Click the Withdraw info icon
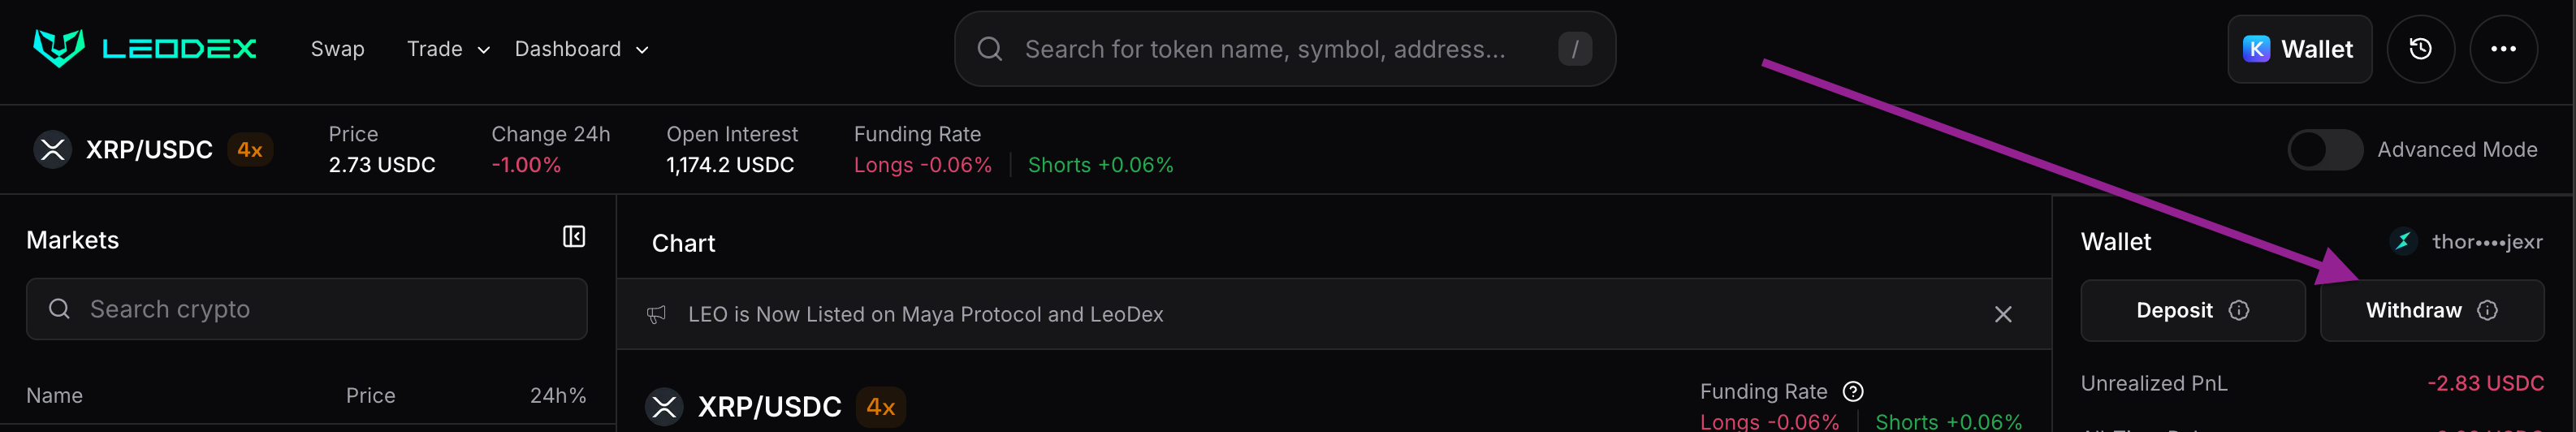This screenshot has width=2576, height=432. (2487, 311)
